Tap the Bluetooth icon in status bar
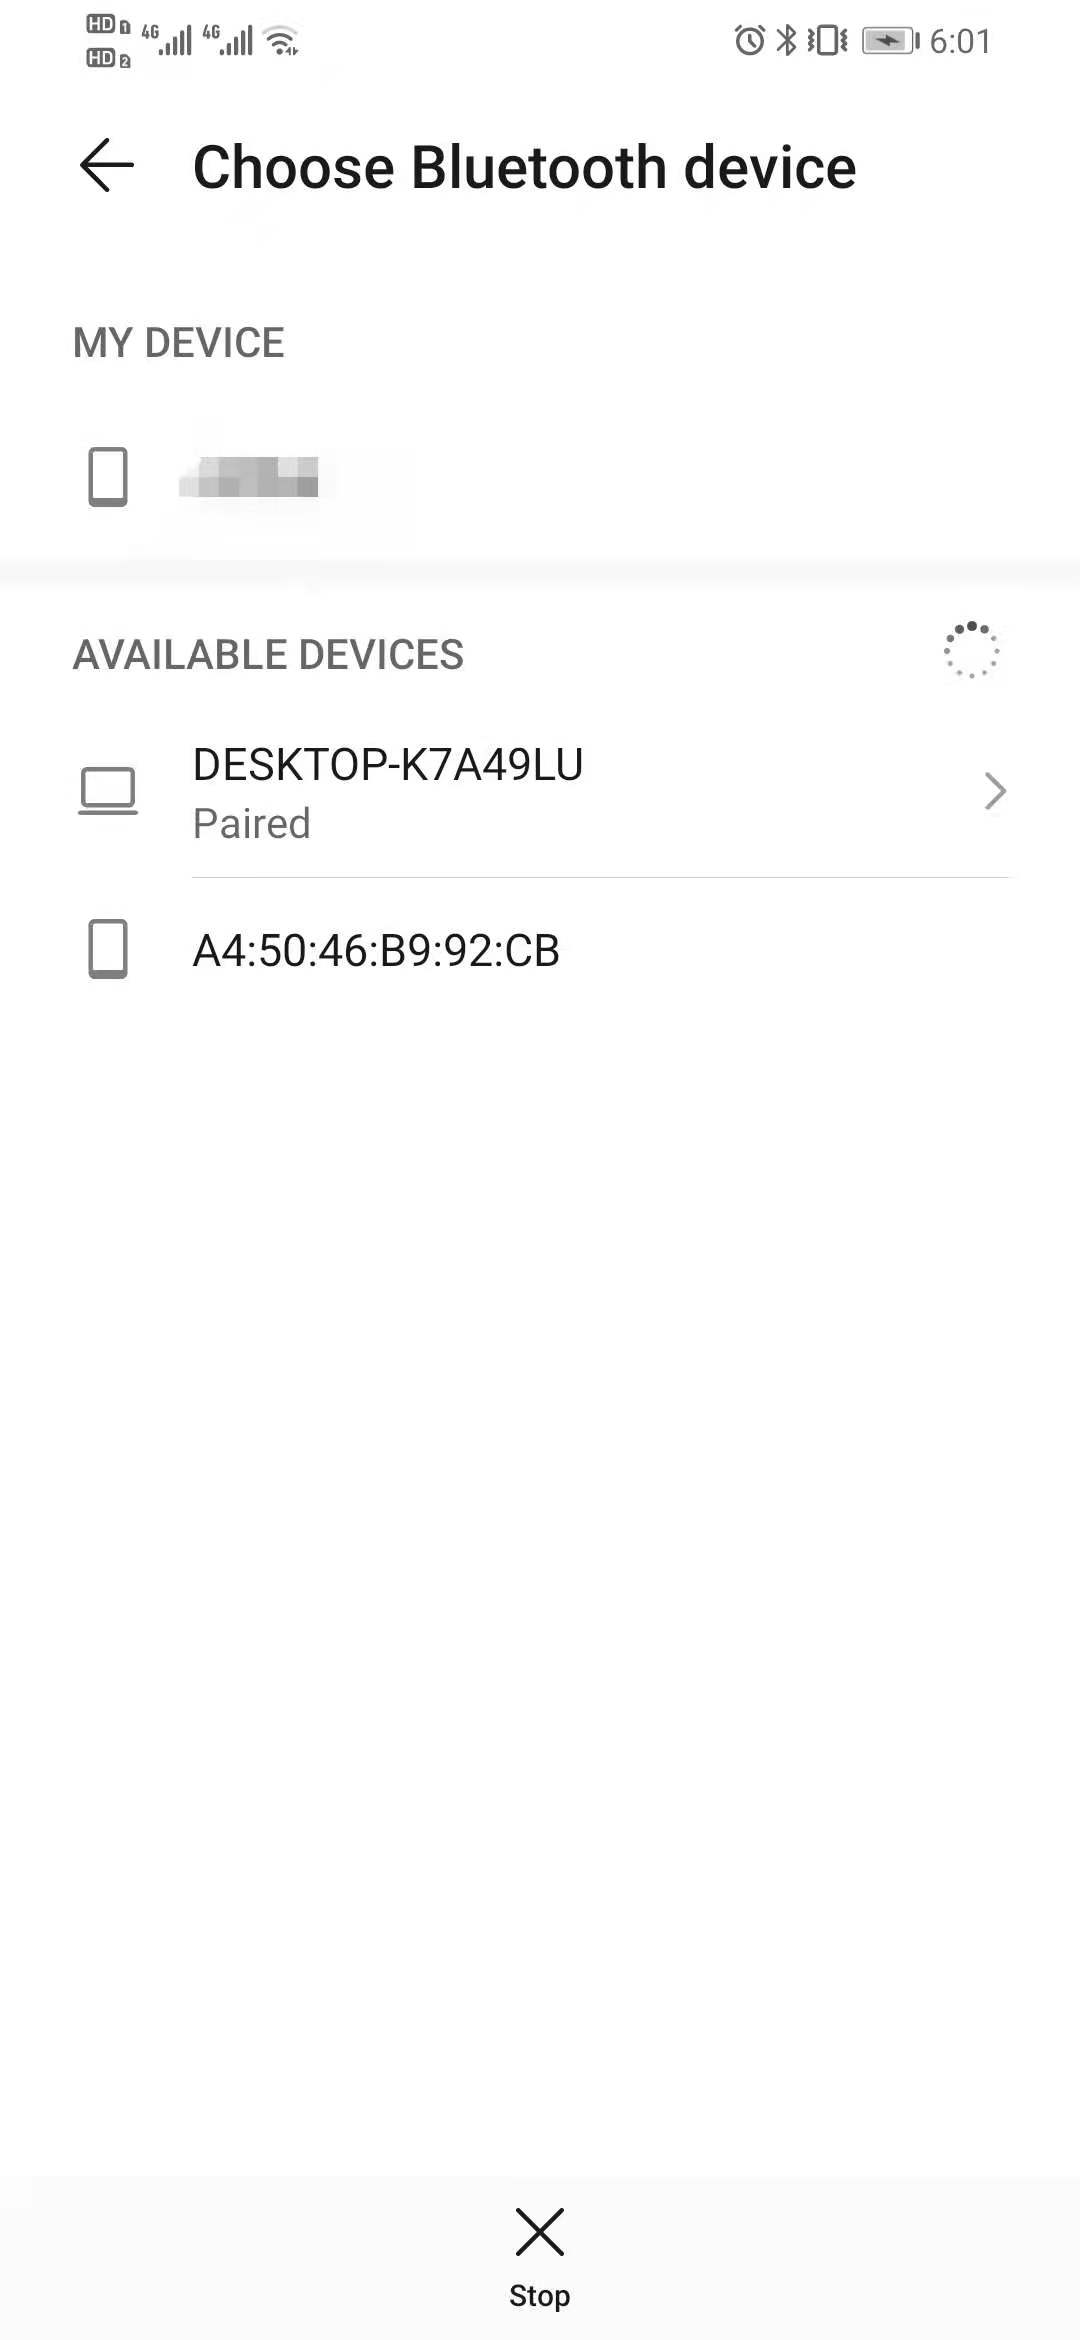This screenshot has width=1080, height=2340. tap(788, 40)
